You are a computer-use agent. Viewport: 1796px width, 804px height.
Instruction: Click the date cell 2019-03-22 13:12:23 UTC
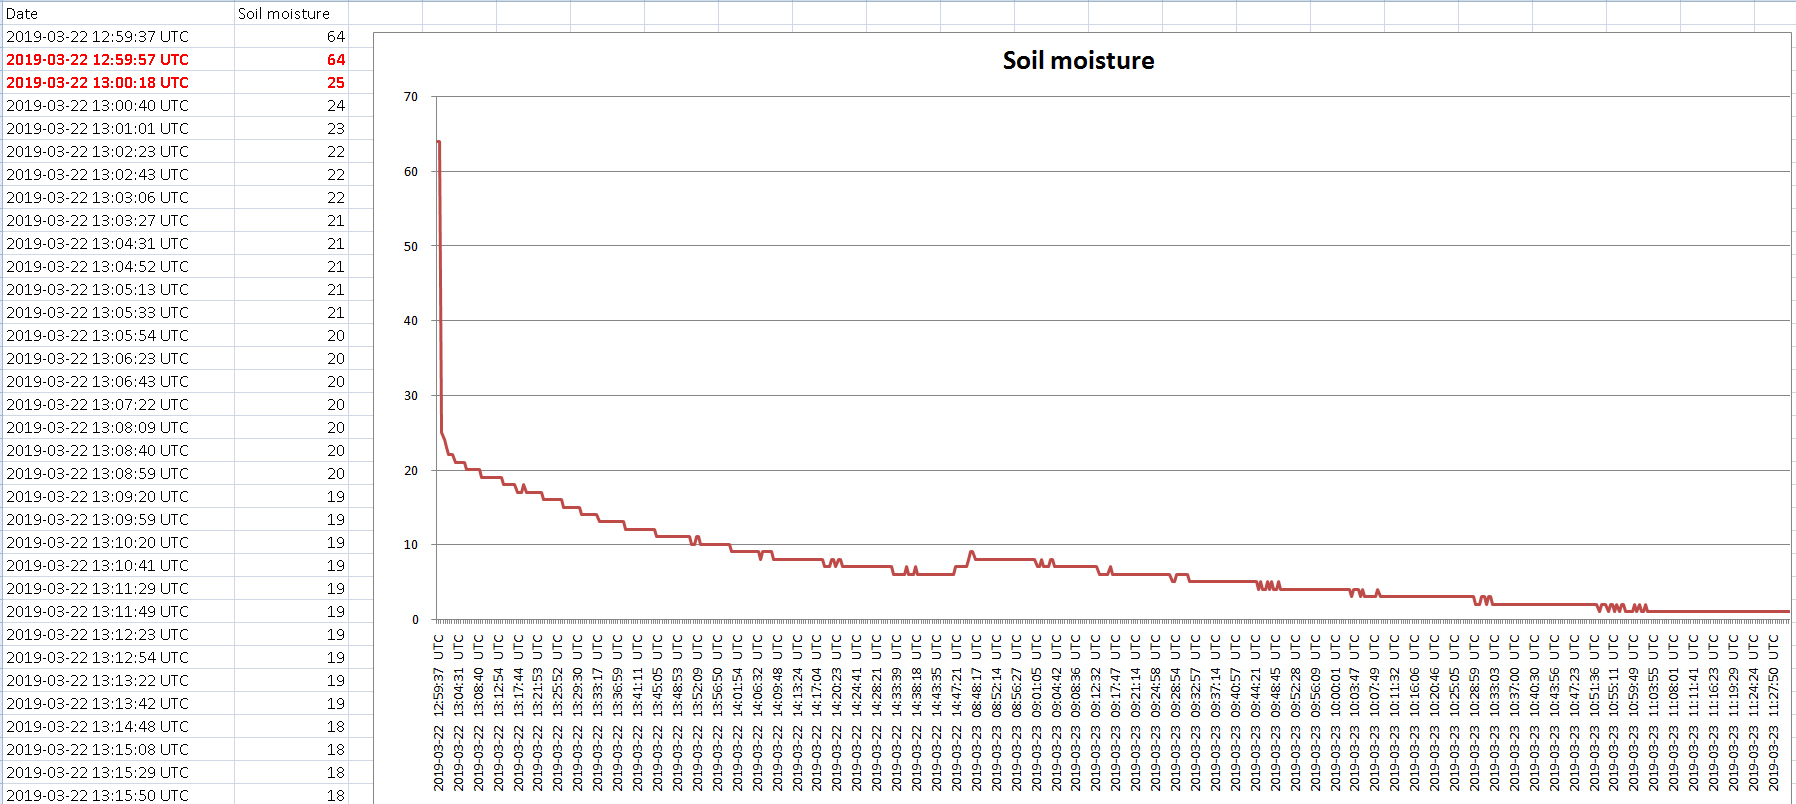pos(97,635)
